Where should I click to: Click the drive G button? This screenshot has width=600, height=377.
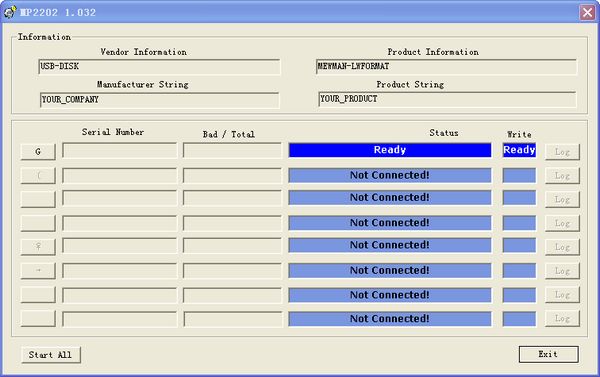38,152
